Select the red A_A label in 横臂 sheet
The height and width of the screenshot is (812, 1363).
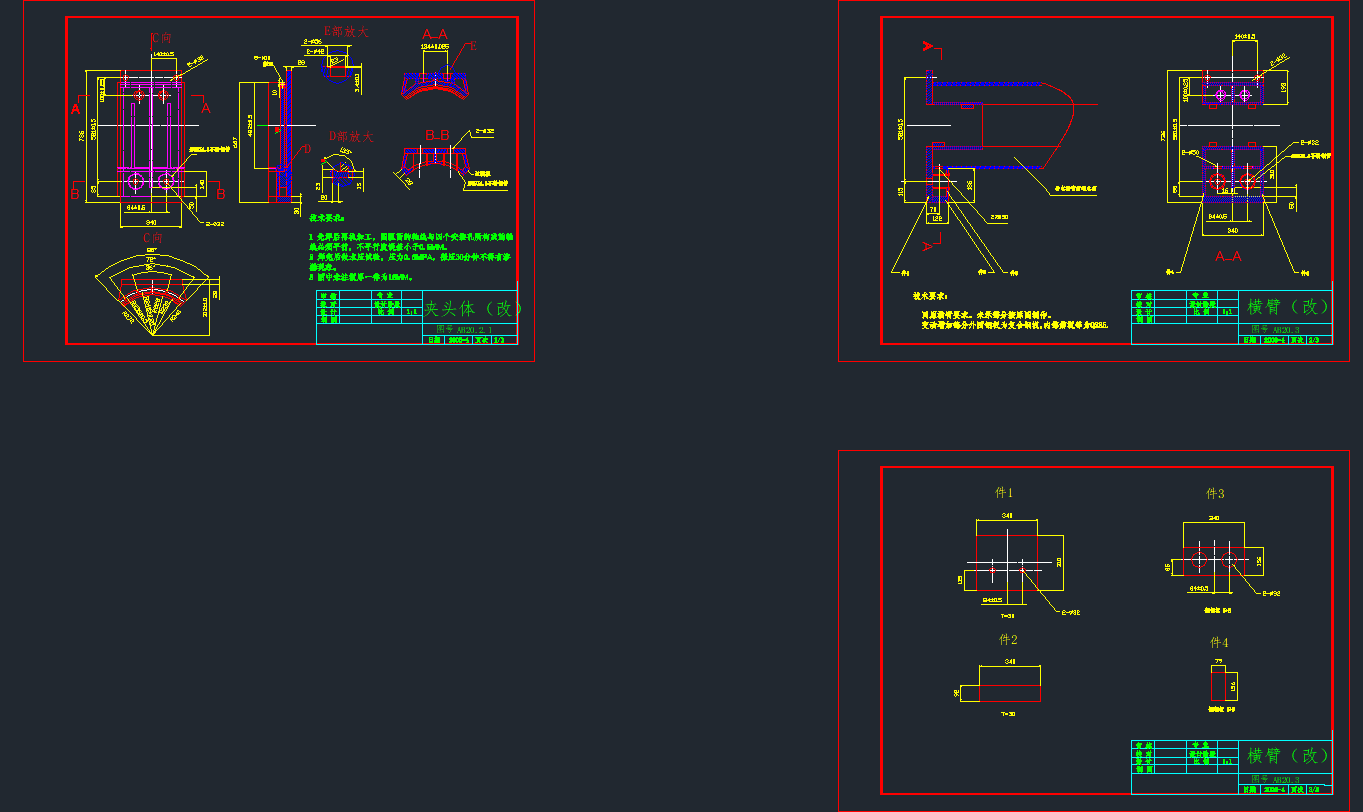[1228, 256]
